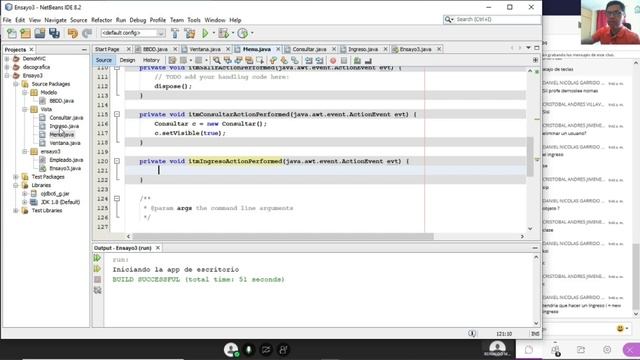This screenshot has width=640, height=360.
Task: Switch to the History view
Action: (151, 60)
